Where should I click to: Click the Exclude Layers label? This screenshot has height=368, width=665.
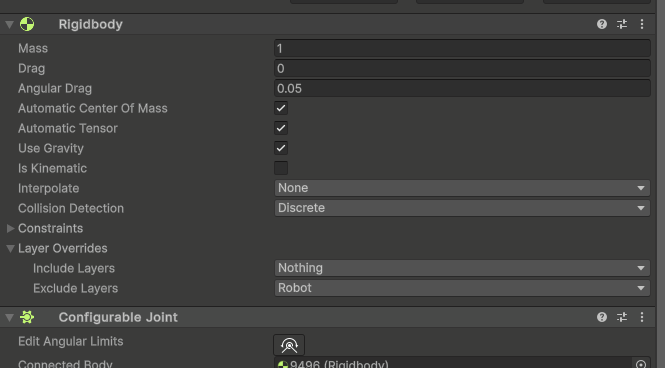click(x=75, y=288)
